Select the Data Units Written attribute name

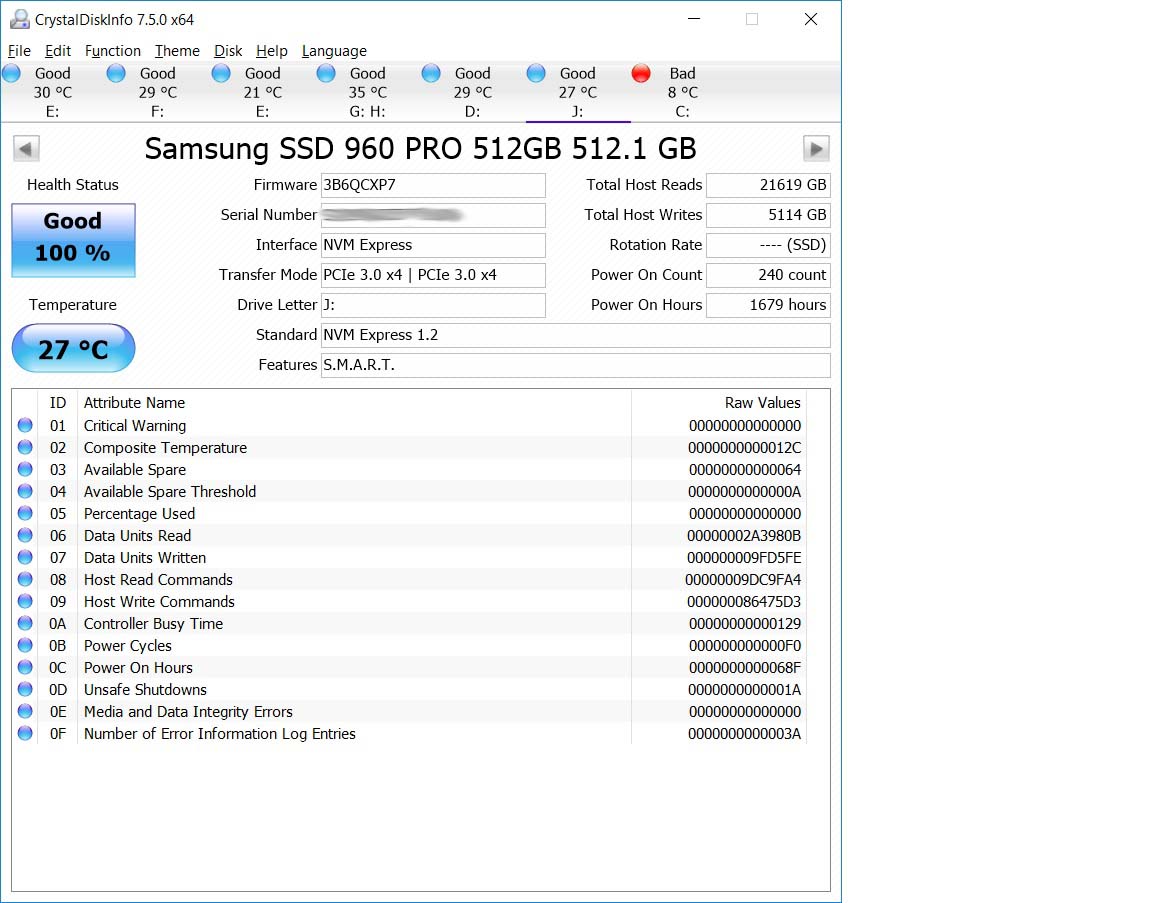pos(145,558)
